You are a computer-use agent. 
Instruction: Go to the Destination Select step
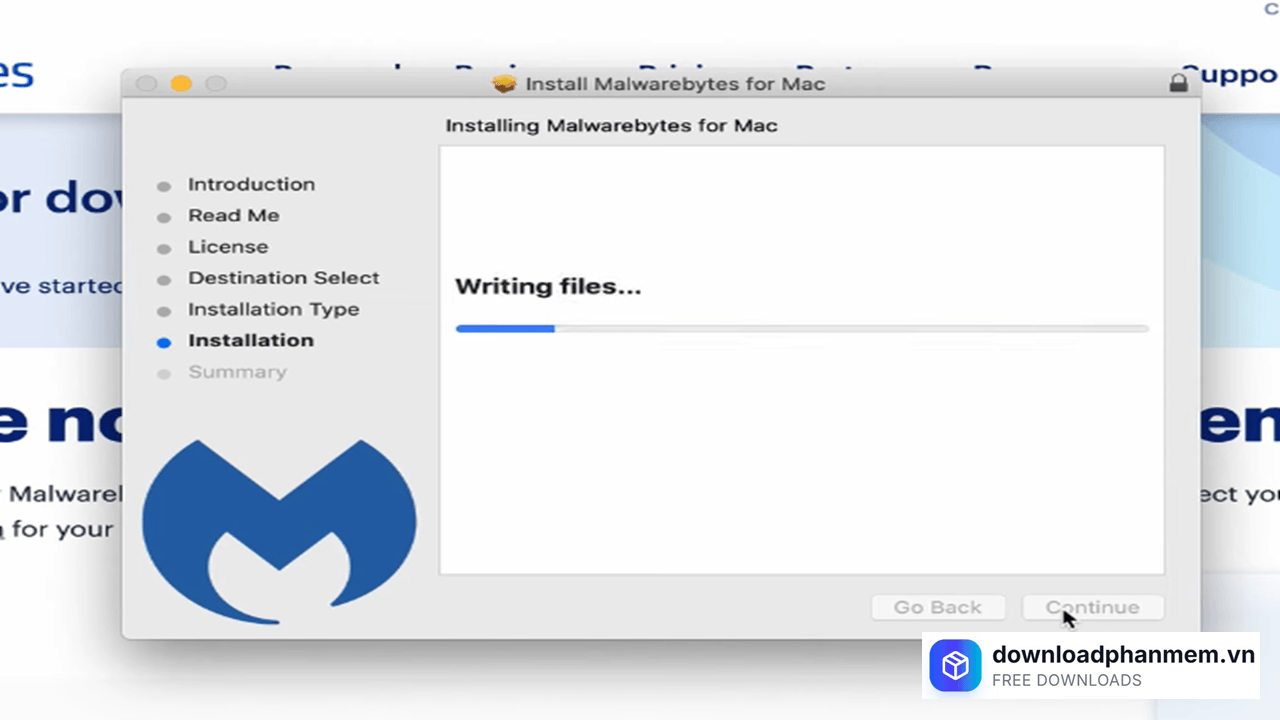tap(283, 278)
